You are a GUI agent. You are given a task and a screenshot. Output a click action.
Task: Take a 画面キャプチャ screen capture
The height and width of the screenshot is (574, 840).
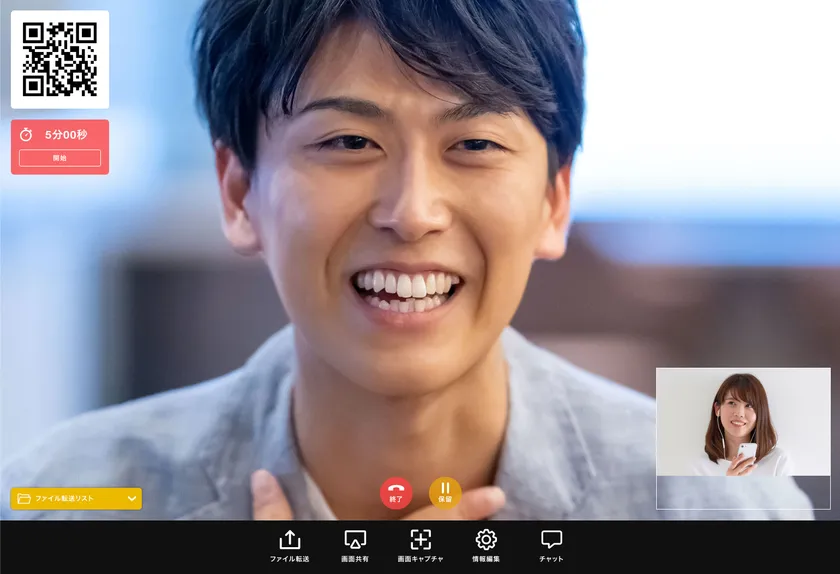421,546
